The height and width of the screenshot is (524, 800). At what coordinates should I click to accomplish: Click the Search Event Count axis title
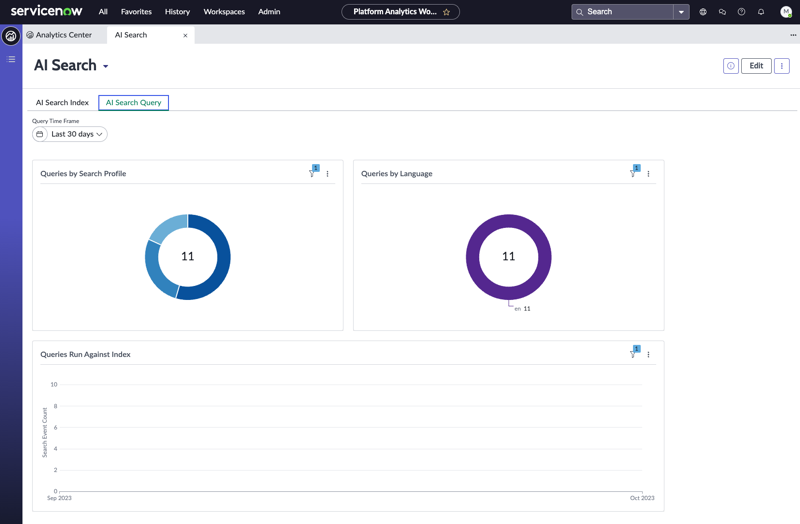pyautogui.click(x=44, y=432)
